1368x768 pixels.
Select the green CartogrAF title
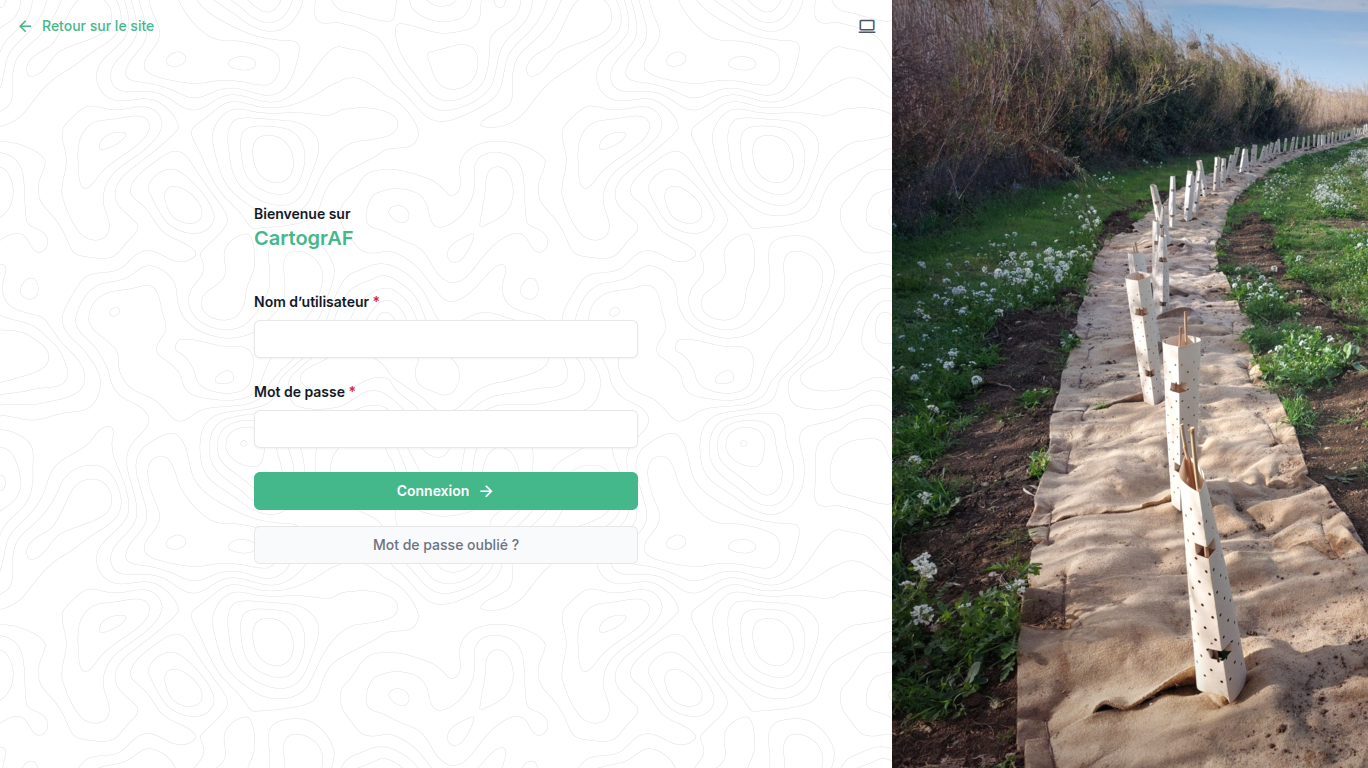(x=303, y=238)
